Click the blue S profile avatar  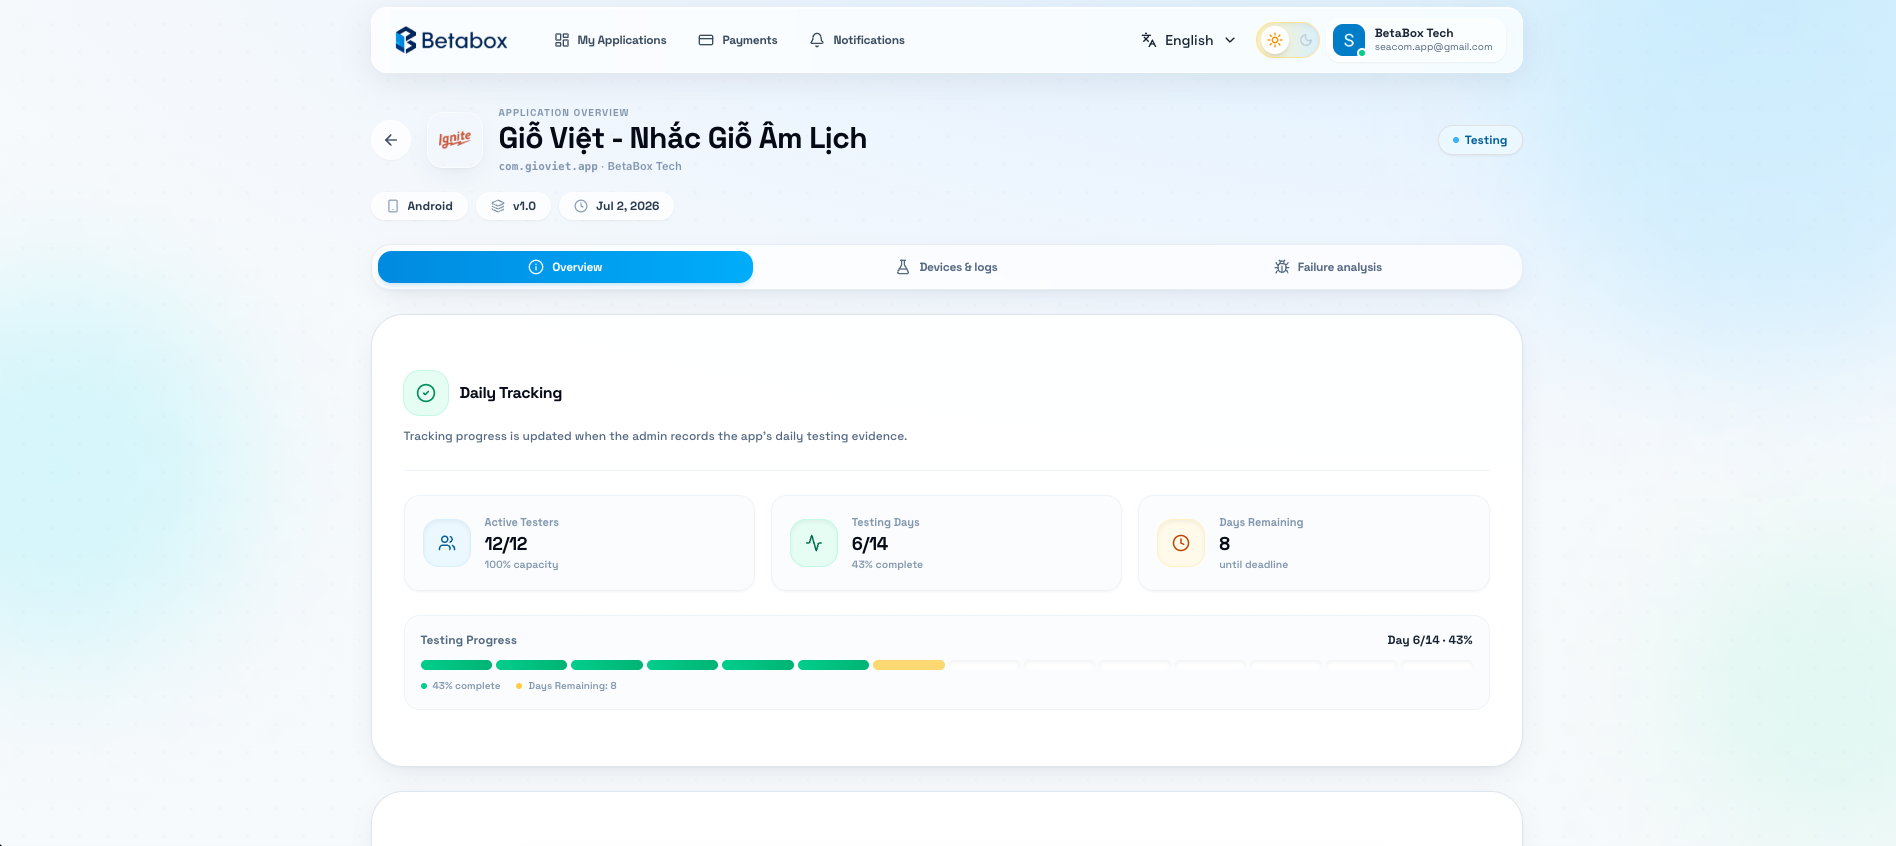pyautogui.click(x=1349, y=40)
